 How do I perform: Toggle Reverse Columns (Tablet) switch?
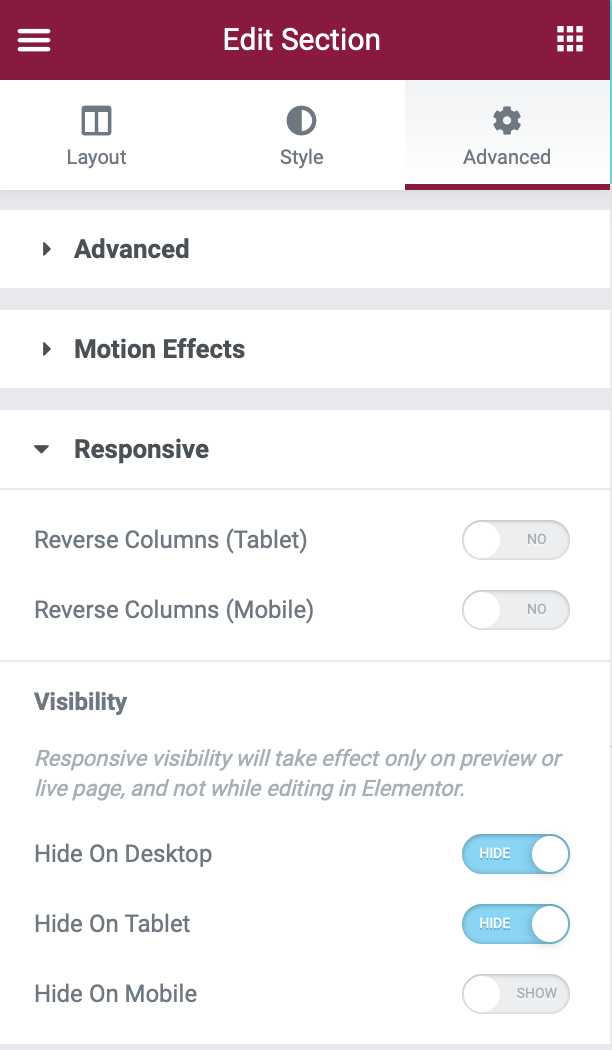click(x=515, y=540)
